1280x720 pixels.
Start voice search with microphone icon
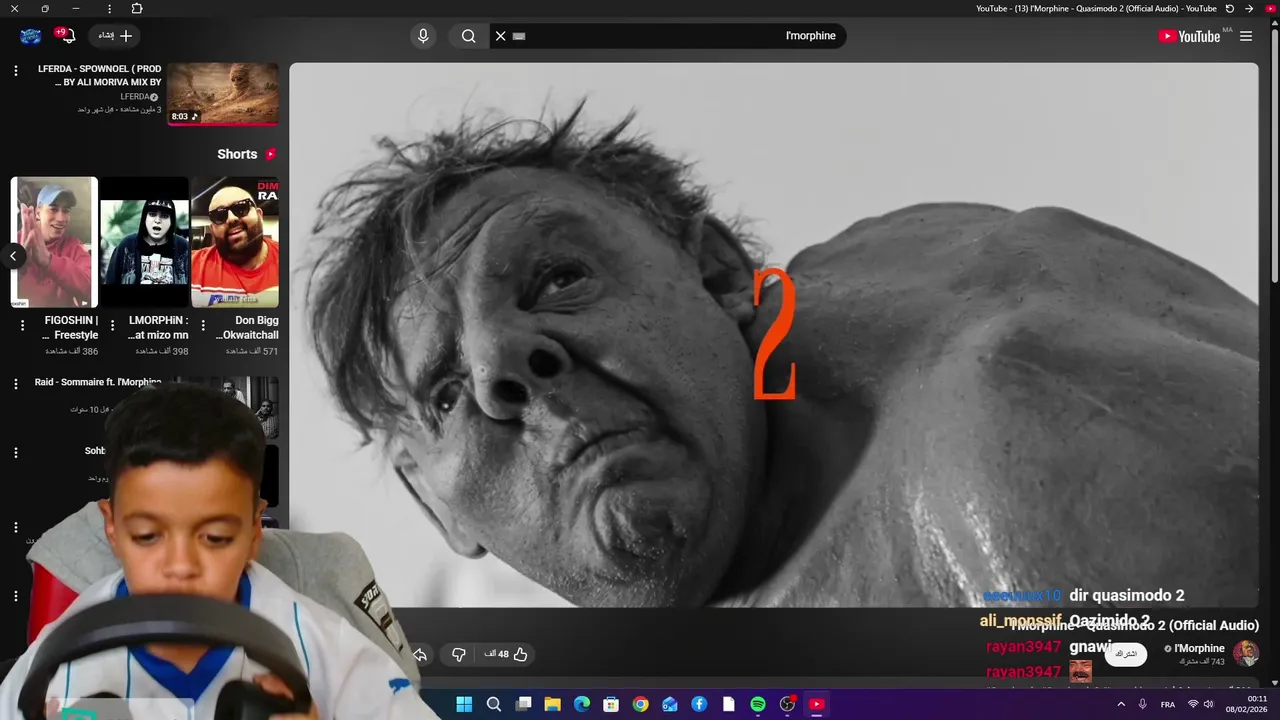423,36
